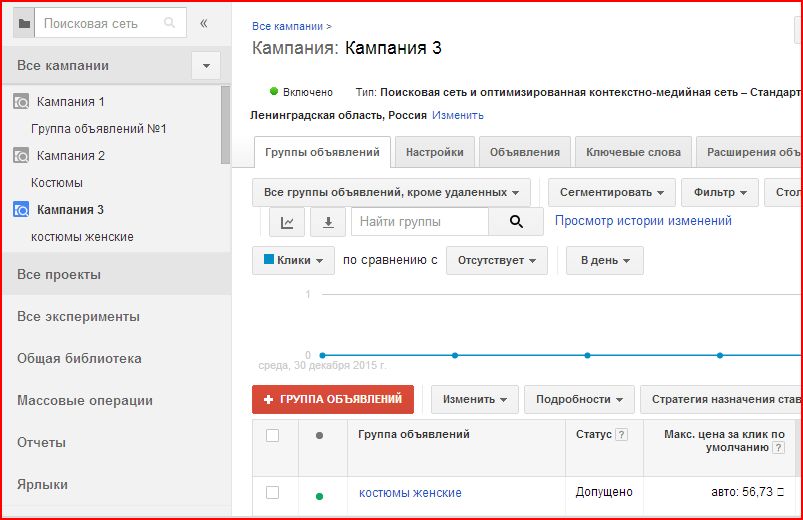Click the green enabled status dot for Включено

click(x=274, y=91)
